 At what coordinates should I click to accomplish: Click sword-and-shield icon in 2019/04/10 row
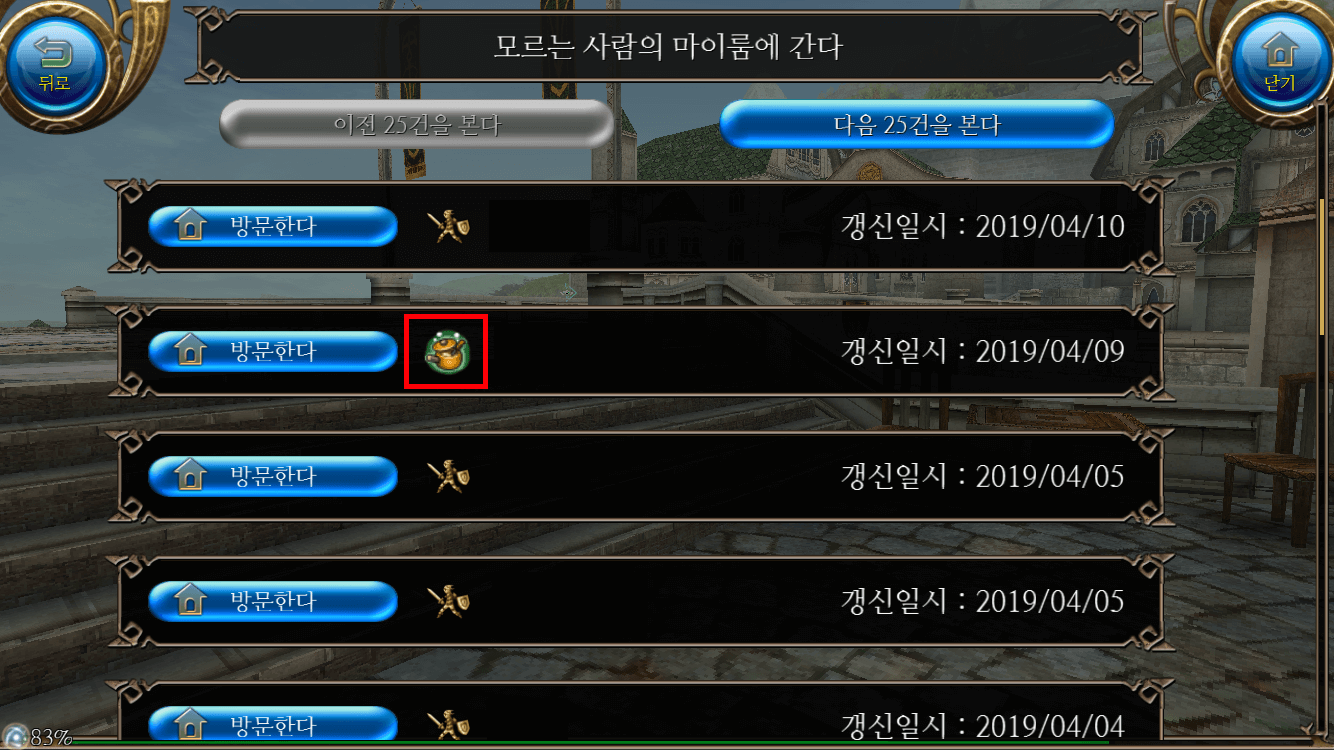pyautogui.click(x=448, y=227)
